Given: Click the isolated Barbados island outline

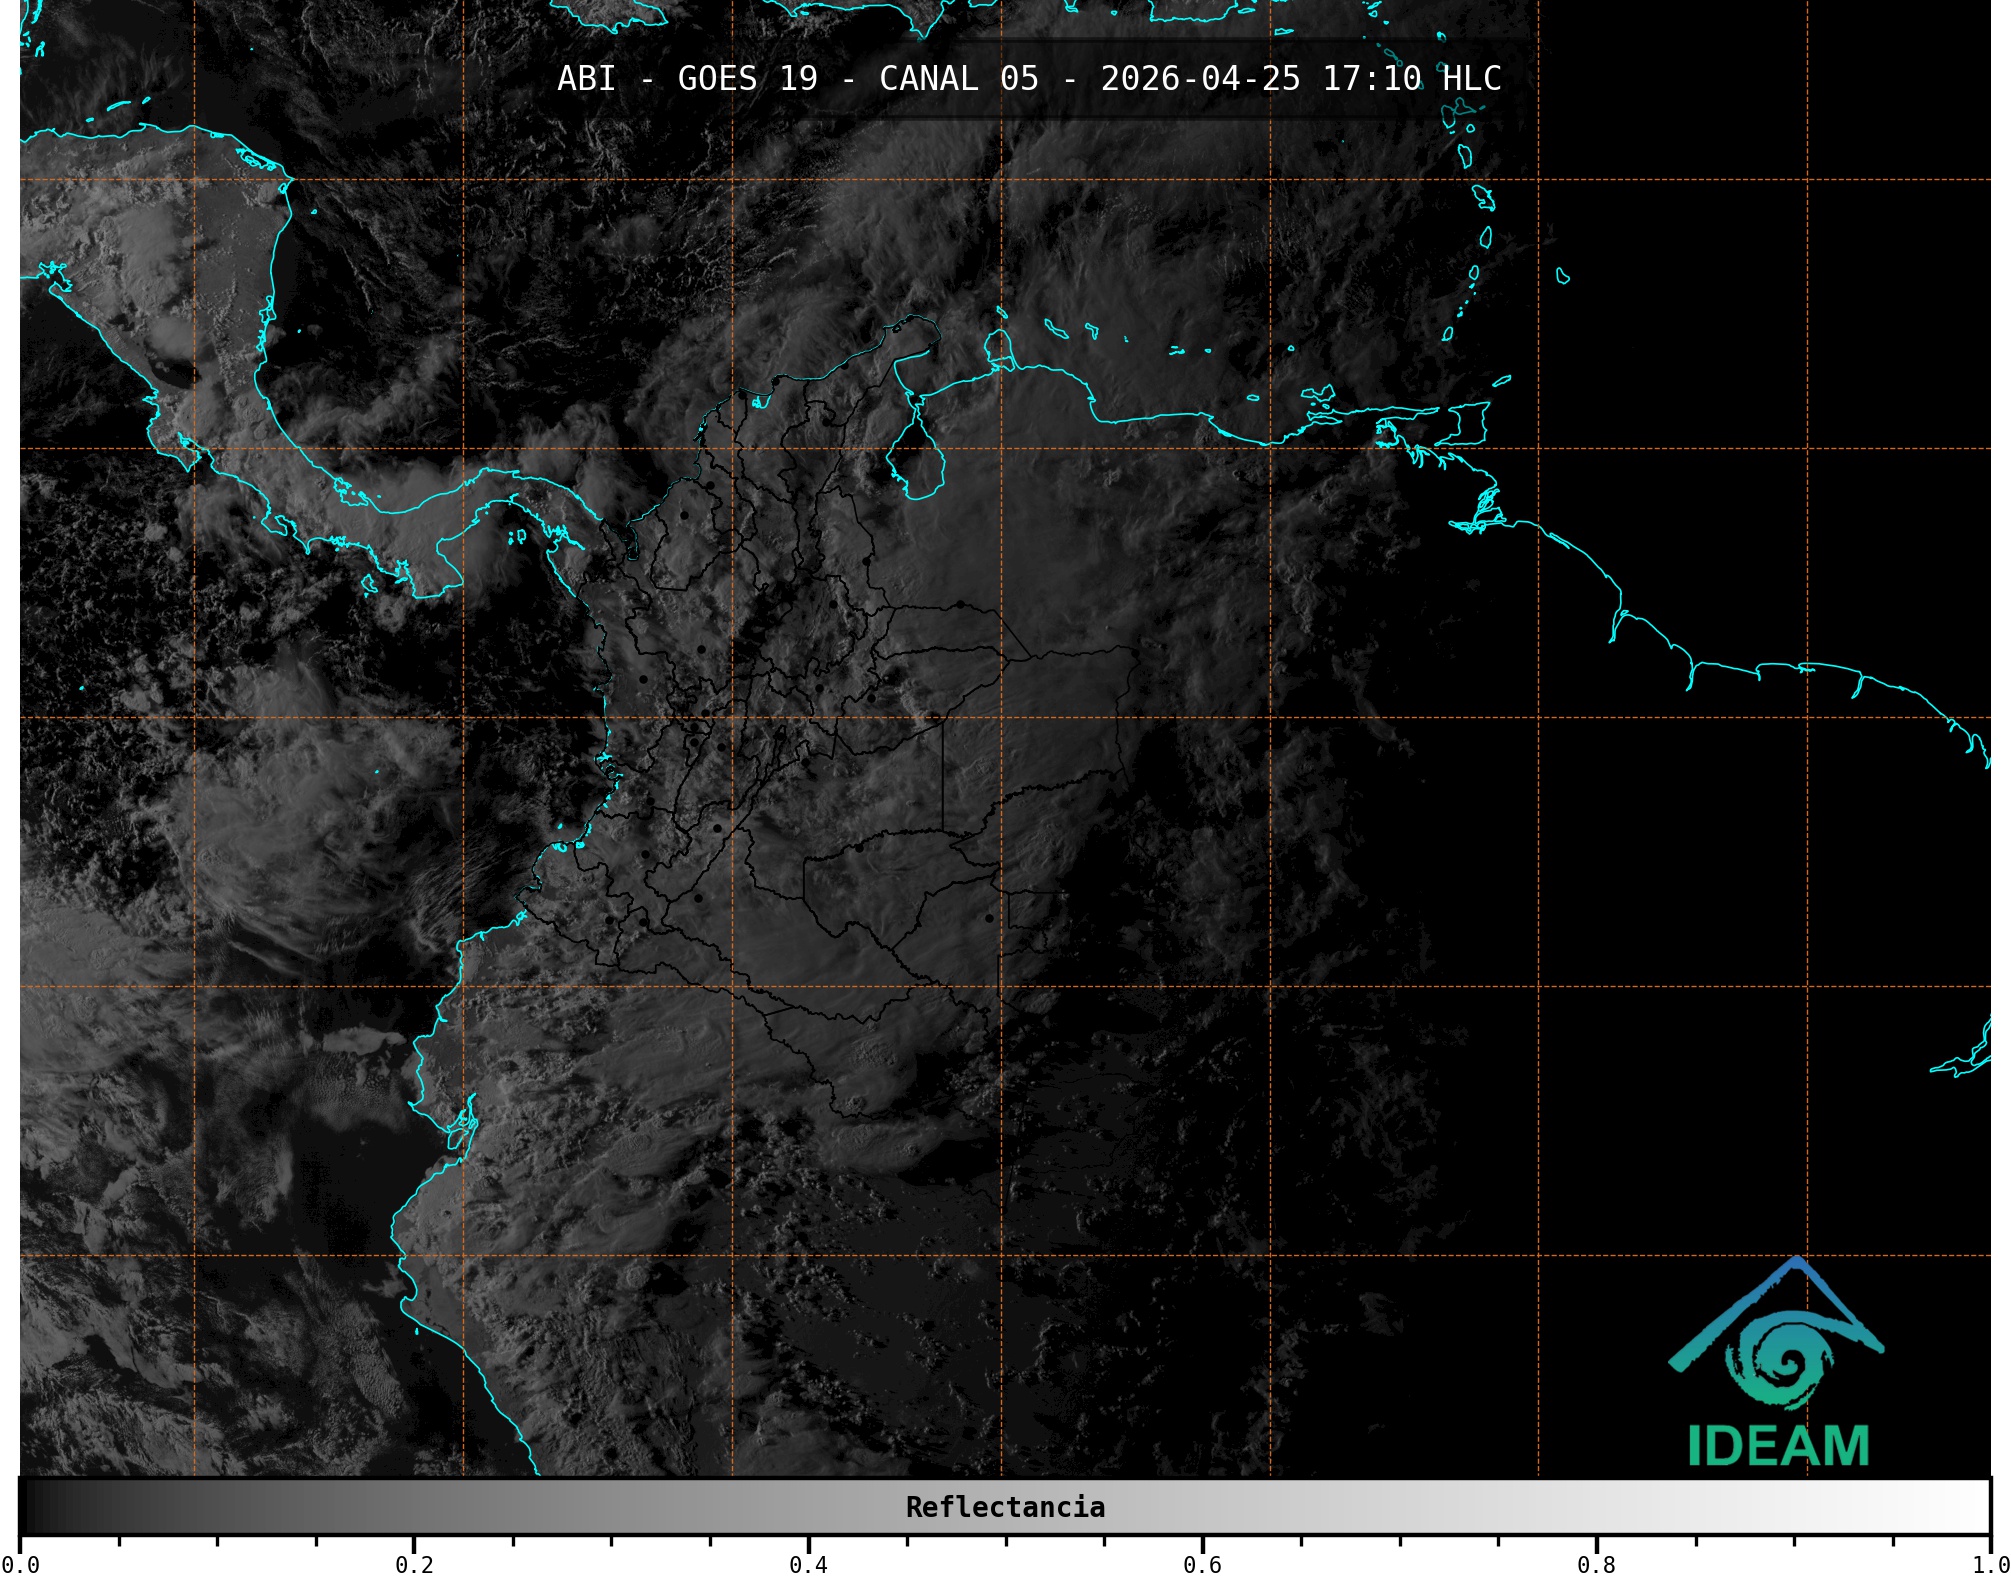Looking at the screenshot, I should [x=1563, y=276].
